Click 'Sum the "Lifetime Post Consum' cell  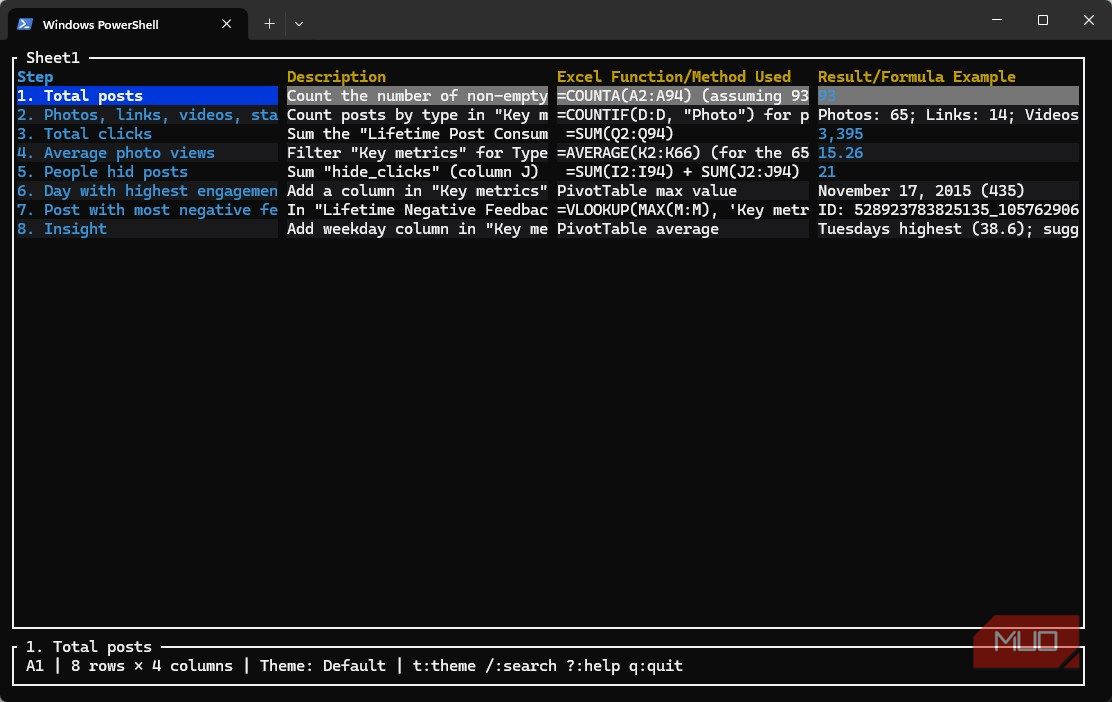[417, 134]
